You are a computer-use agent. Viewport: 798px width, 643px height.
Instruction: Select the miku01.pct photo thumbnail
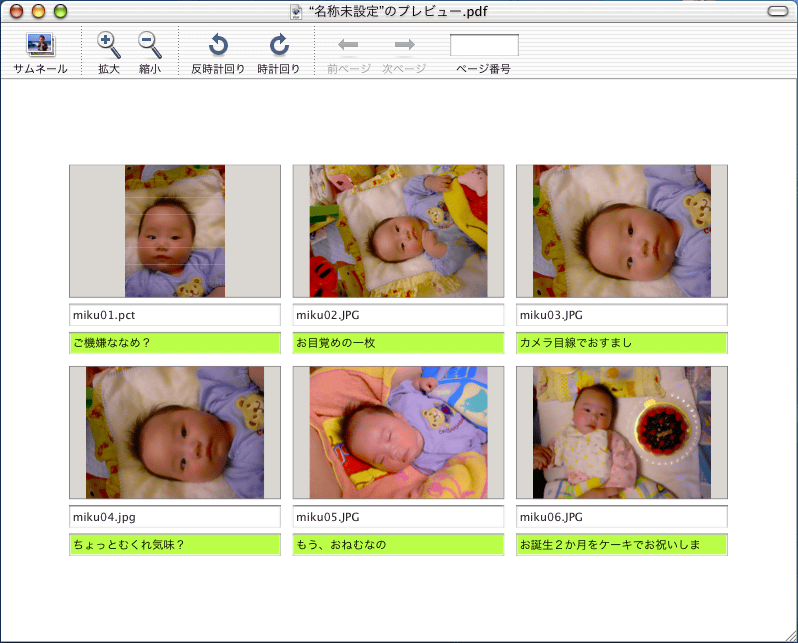[x=175, y=231]
